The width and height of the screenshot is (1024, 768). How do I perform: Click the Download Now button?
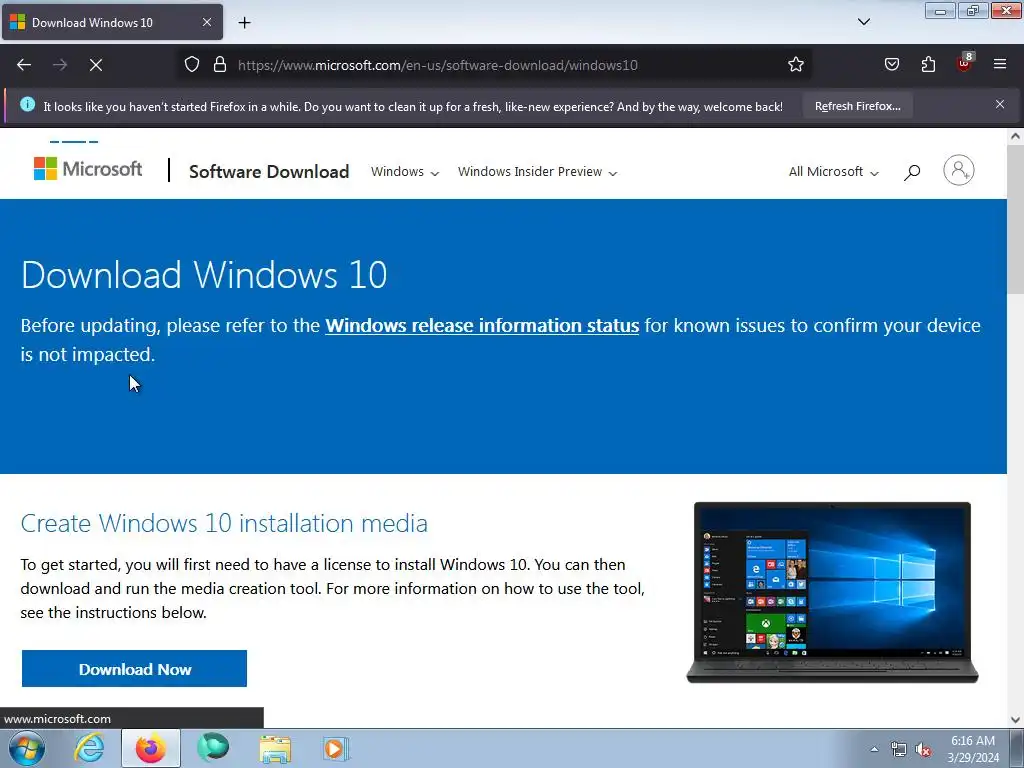(135, 669)
